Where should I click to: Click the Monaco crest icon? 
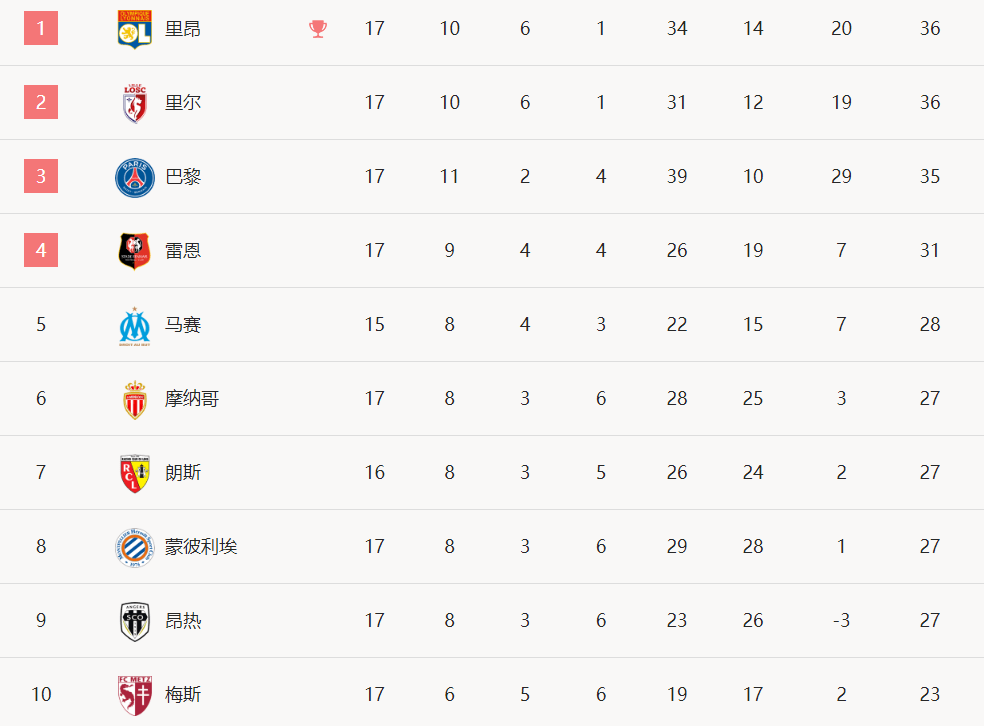pyautogui.click(x=135, y=400)
